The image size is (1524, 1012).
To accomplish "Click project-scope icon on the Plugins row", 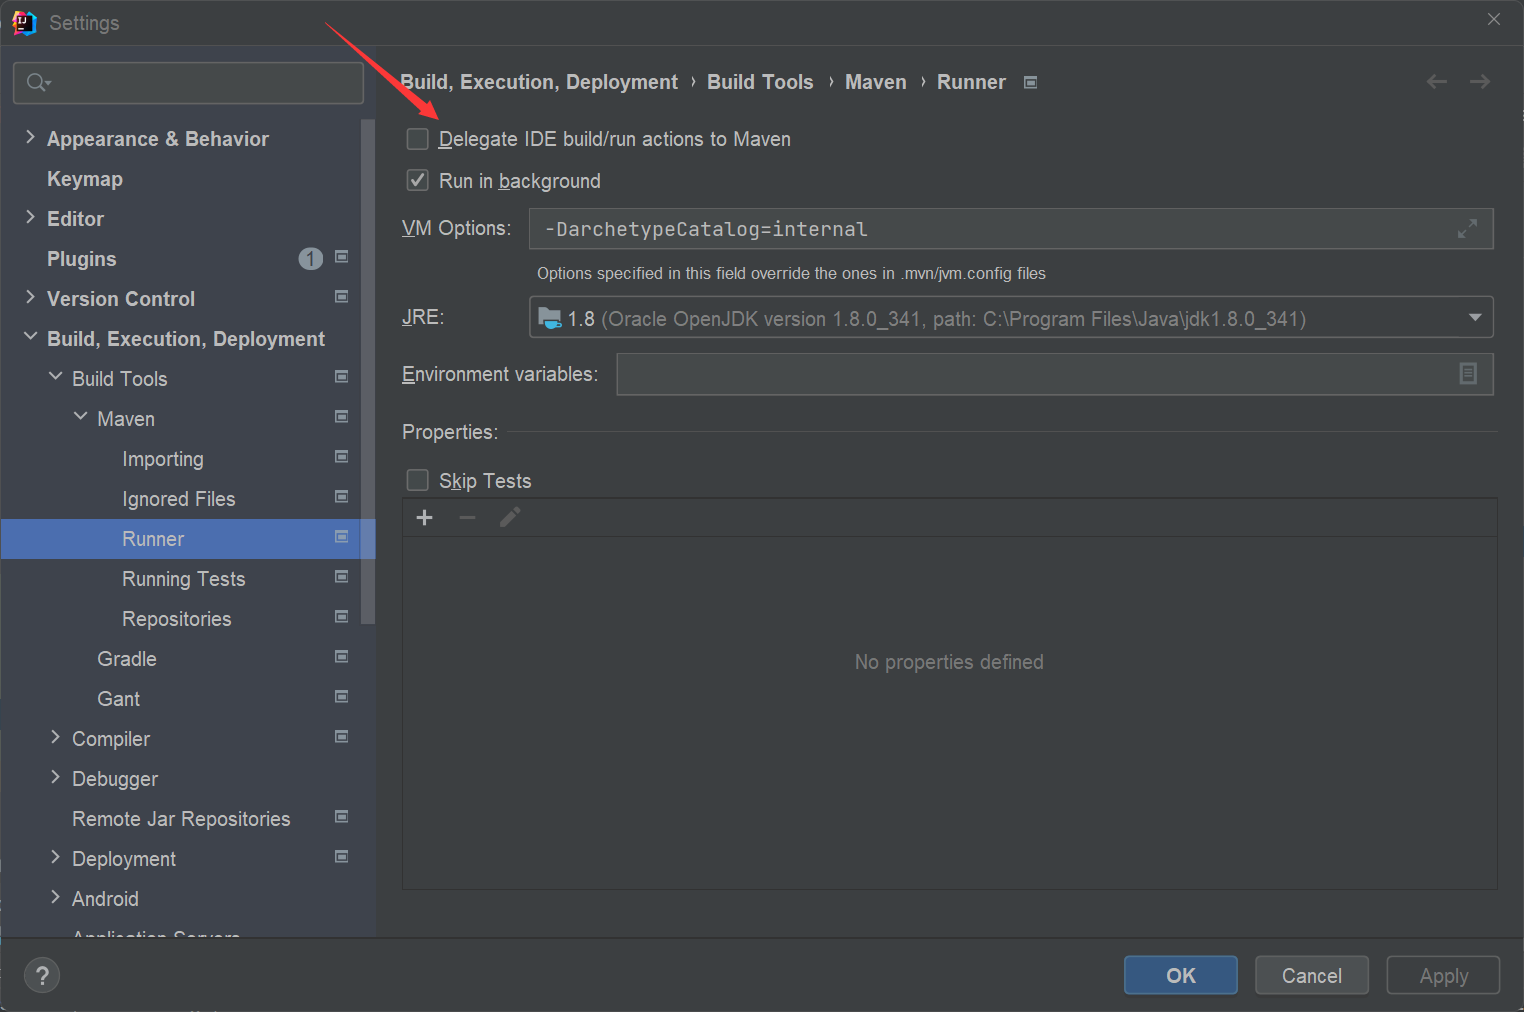I will coord(342,257).
